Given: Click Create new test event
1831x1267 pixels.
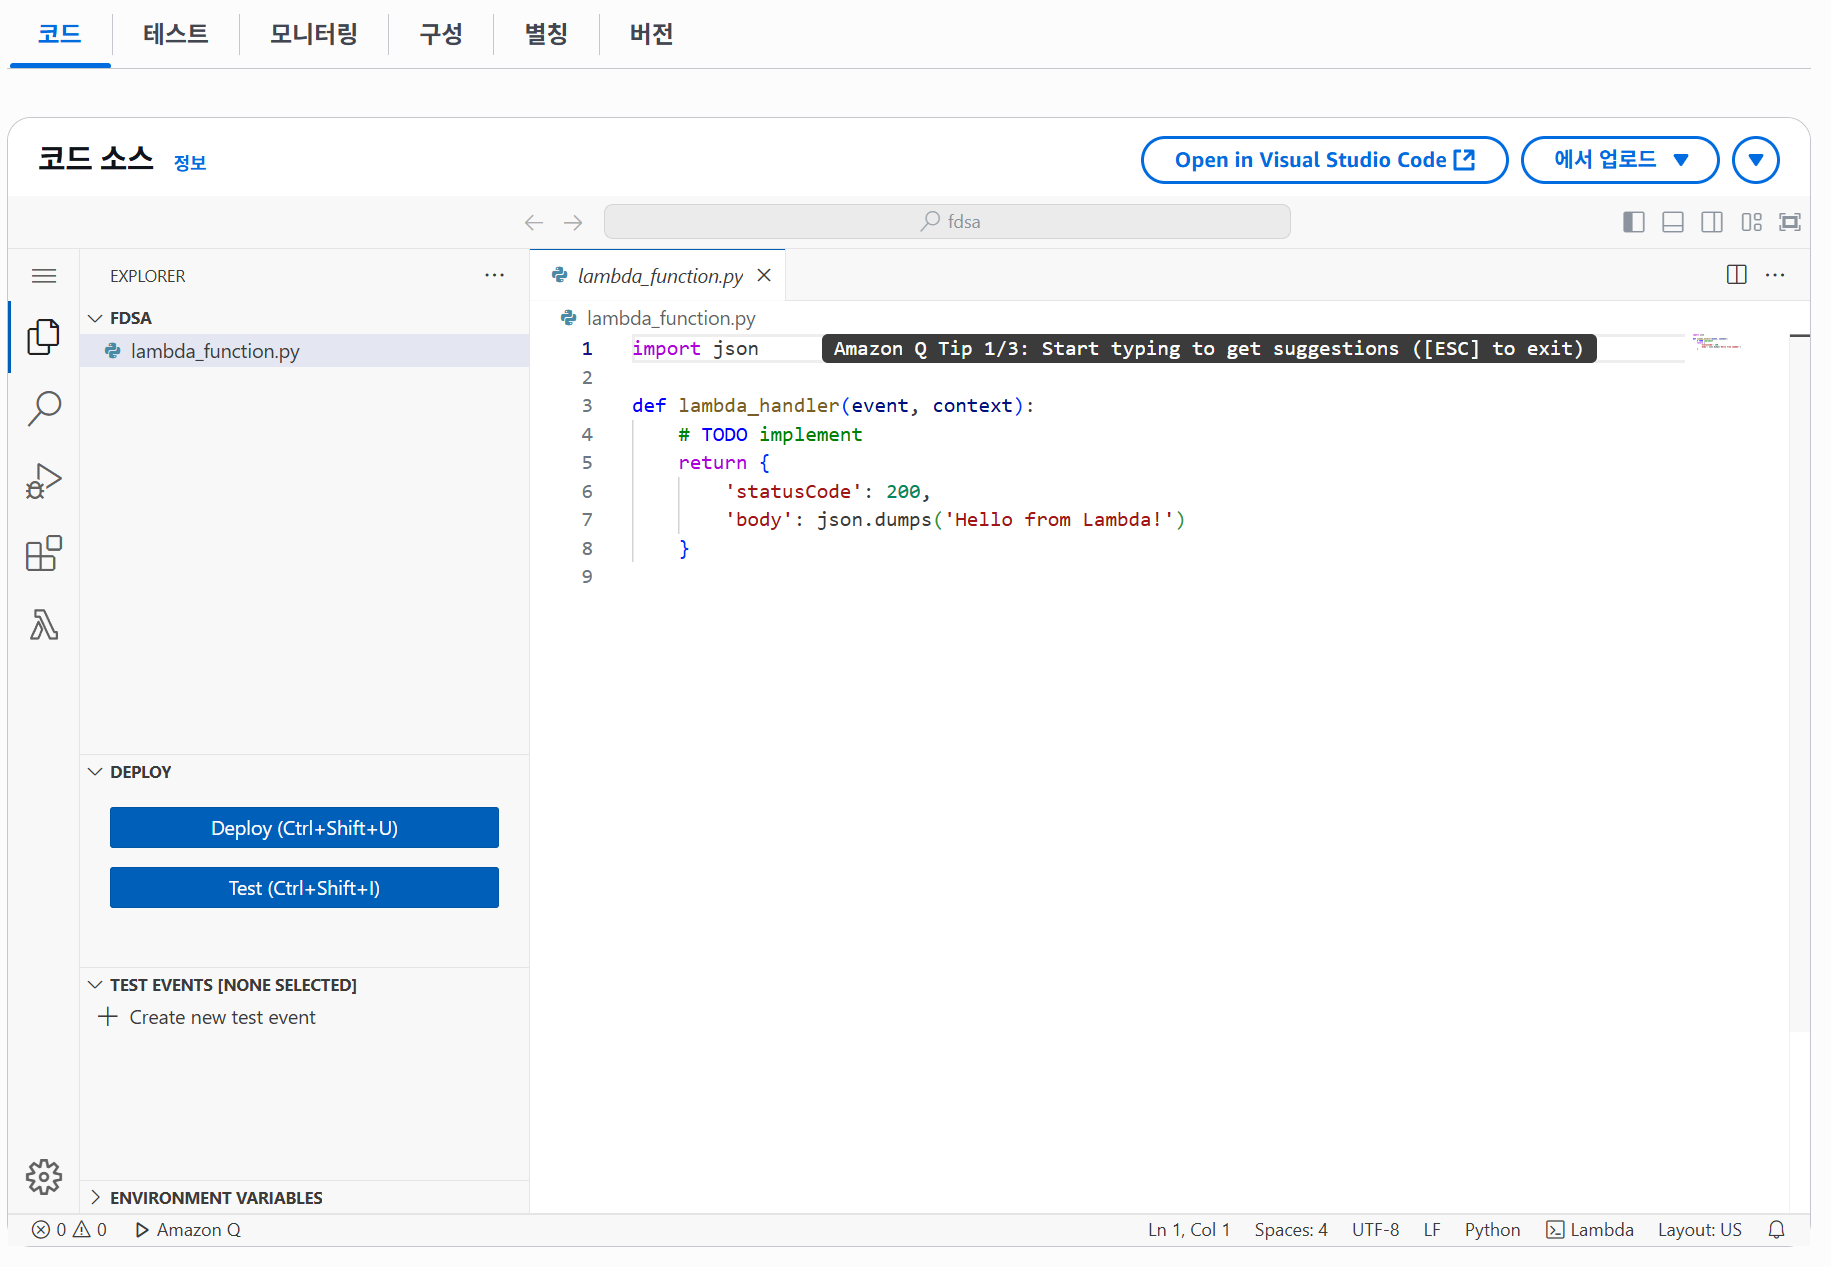Looking at the screenshot, I should pos(208,1017).
